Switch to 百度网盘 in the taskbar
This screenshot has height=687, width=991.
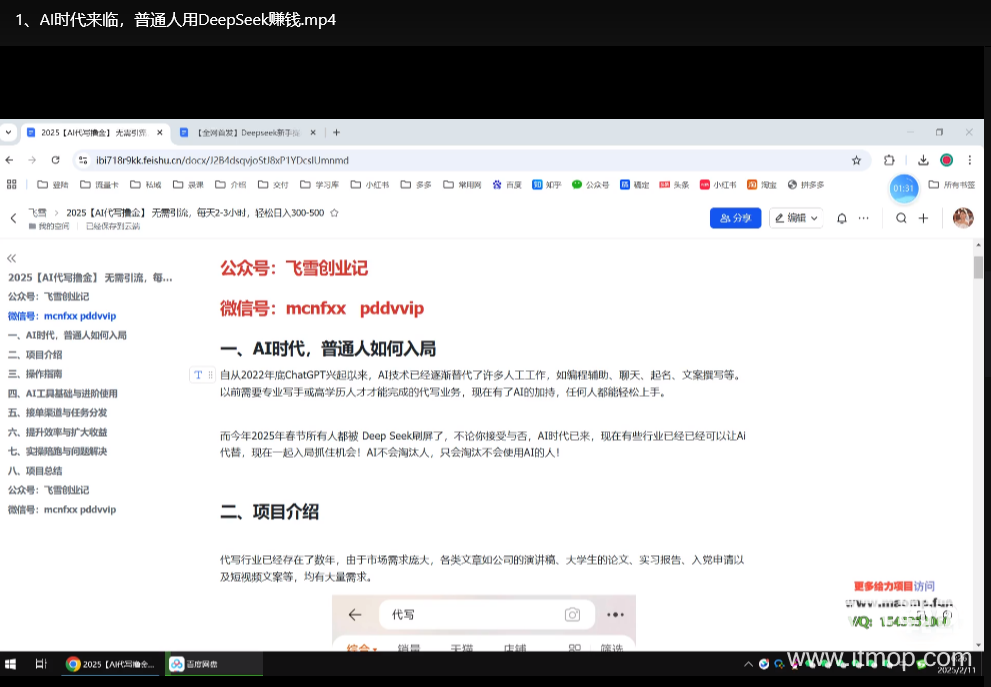(x=214, y=664)
